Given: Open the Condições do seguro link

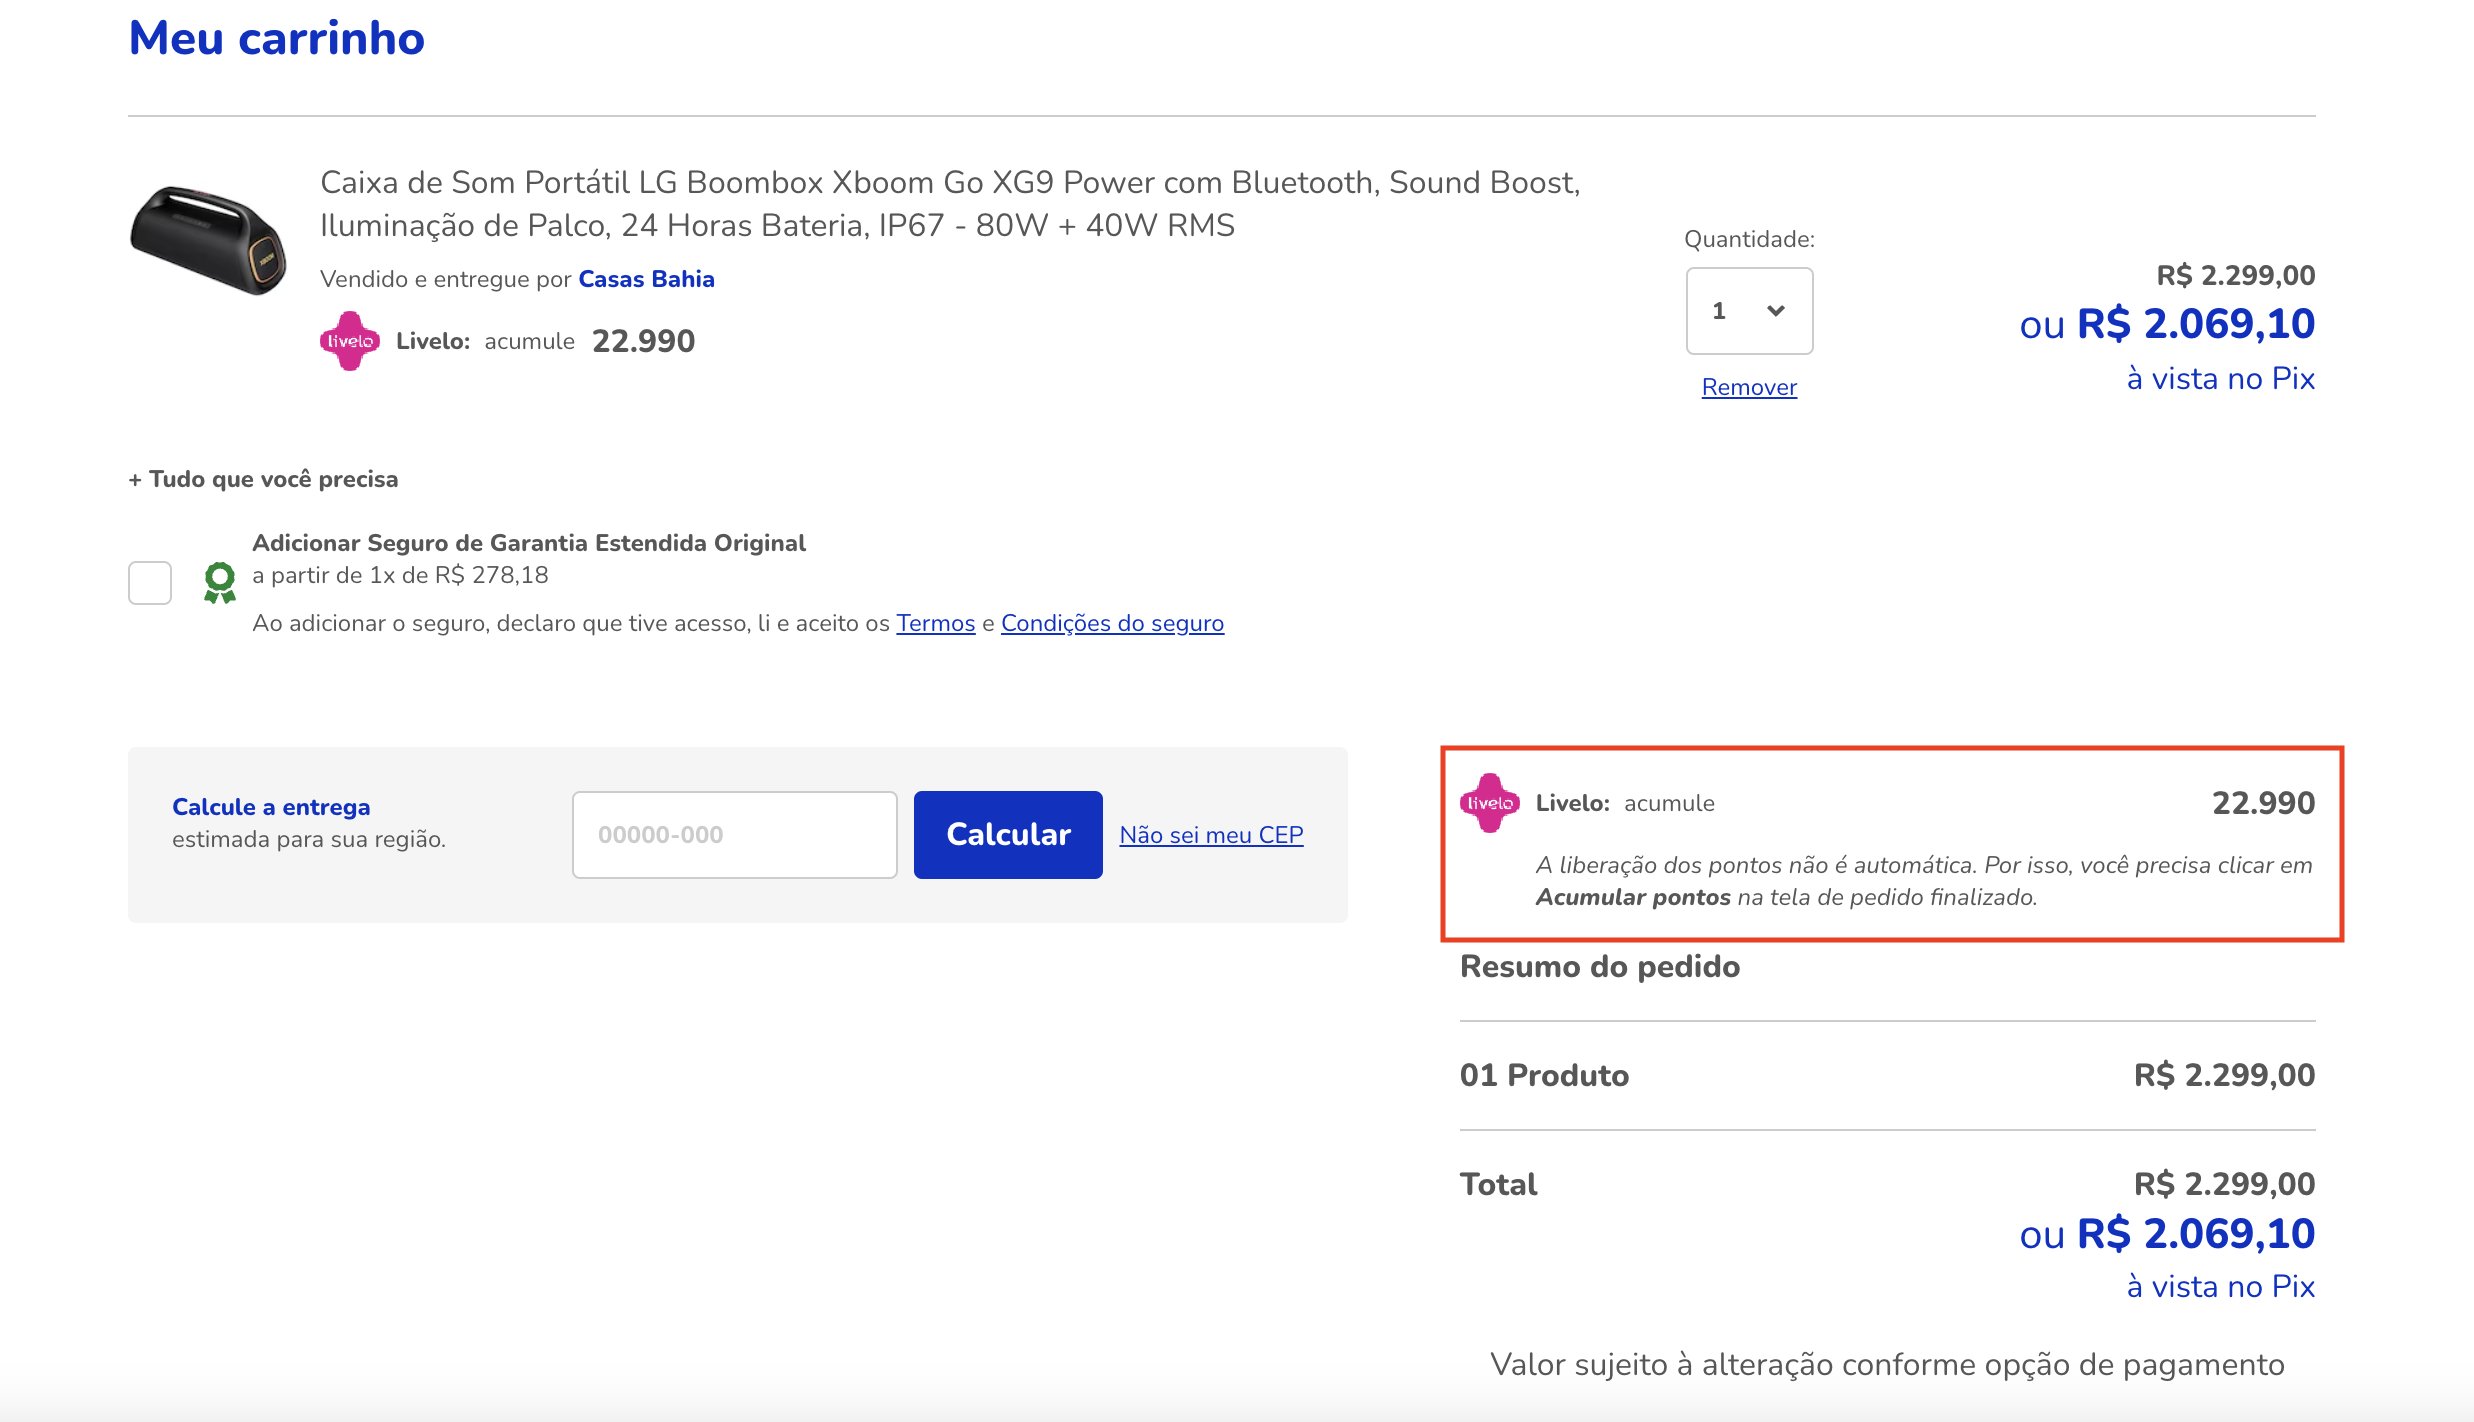Looking at the screenshot, I should pos(1112,623).
